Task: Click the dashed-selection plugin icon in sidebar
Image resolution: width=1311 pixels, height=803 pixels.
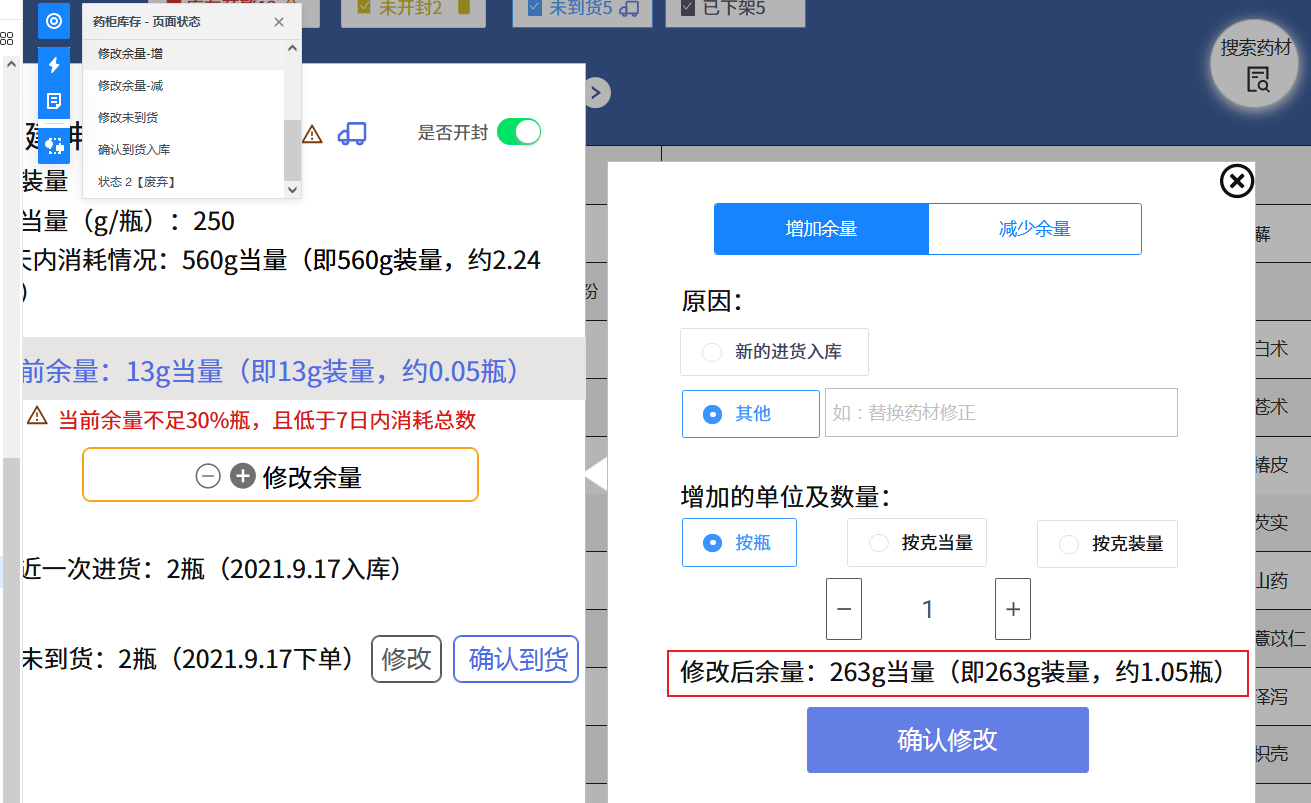Action: (54, 145)
